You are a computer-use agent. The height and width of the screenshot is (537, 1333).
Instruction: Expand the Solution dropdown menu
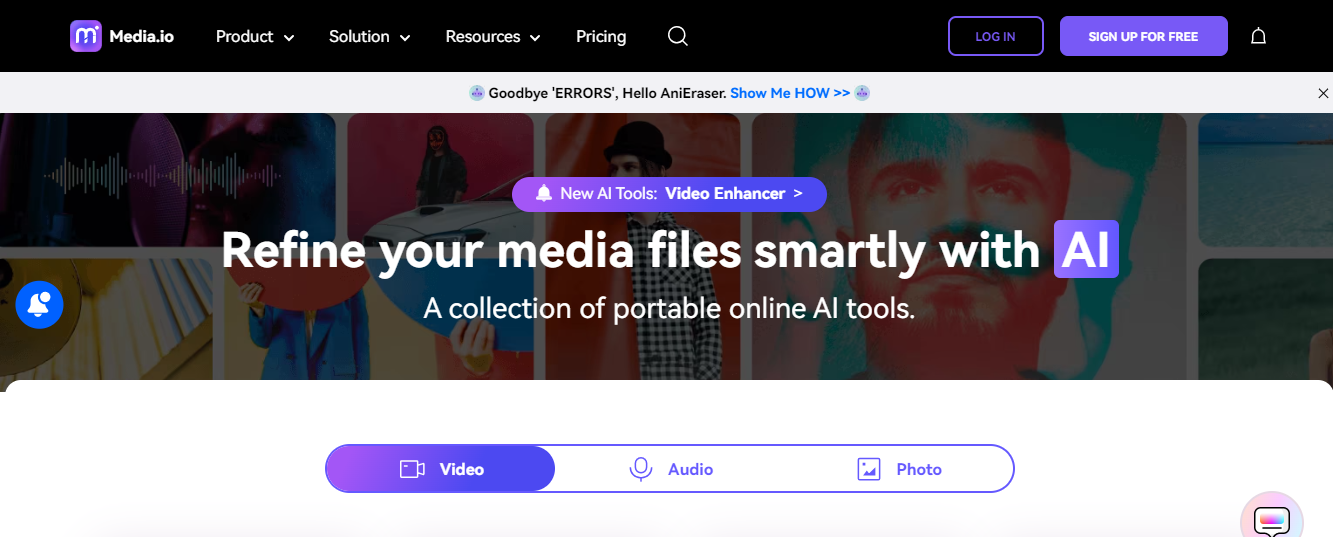(x=369, y=36)
